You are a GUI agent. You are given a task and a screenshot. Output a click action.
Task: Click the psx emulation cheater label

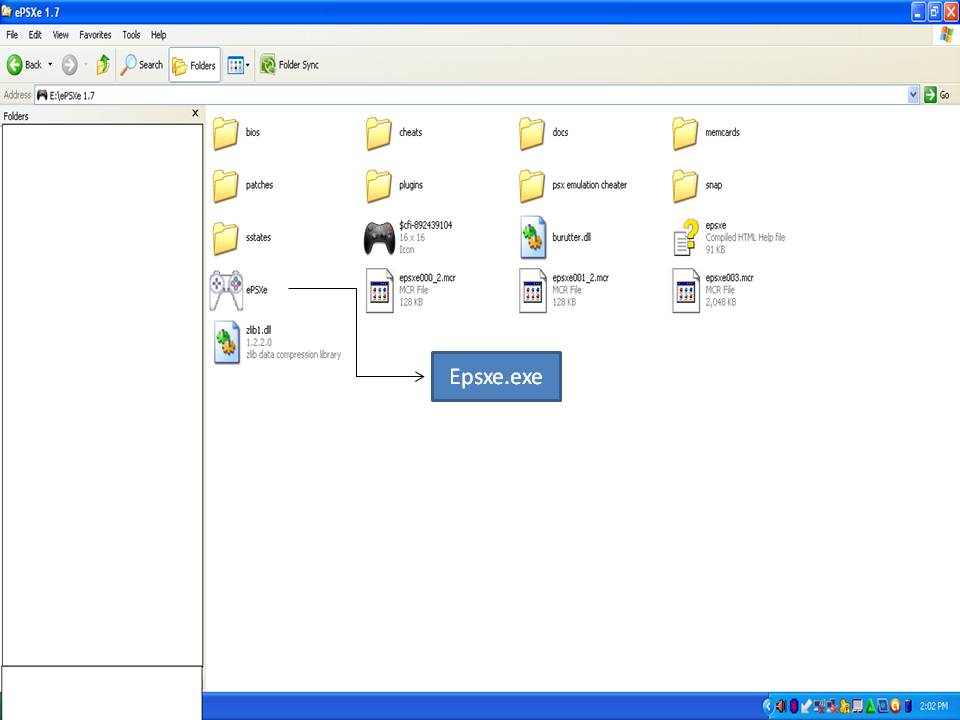click(590, 185)
